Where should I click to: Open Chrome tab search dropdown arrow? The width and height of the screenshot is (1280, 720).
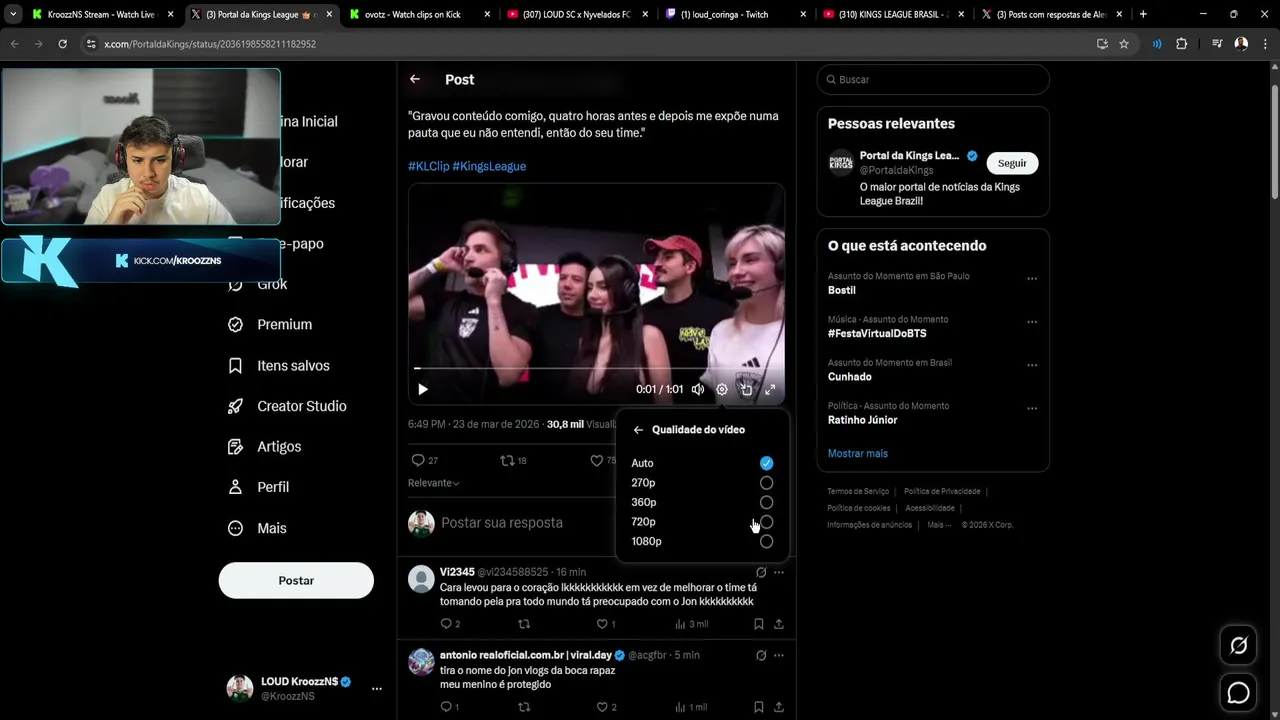coord(13,14)
